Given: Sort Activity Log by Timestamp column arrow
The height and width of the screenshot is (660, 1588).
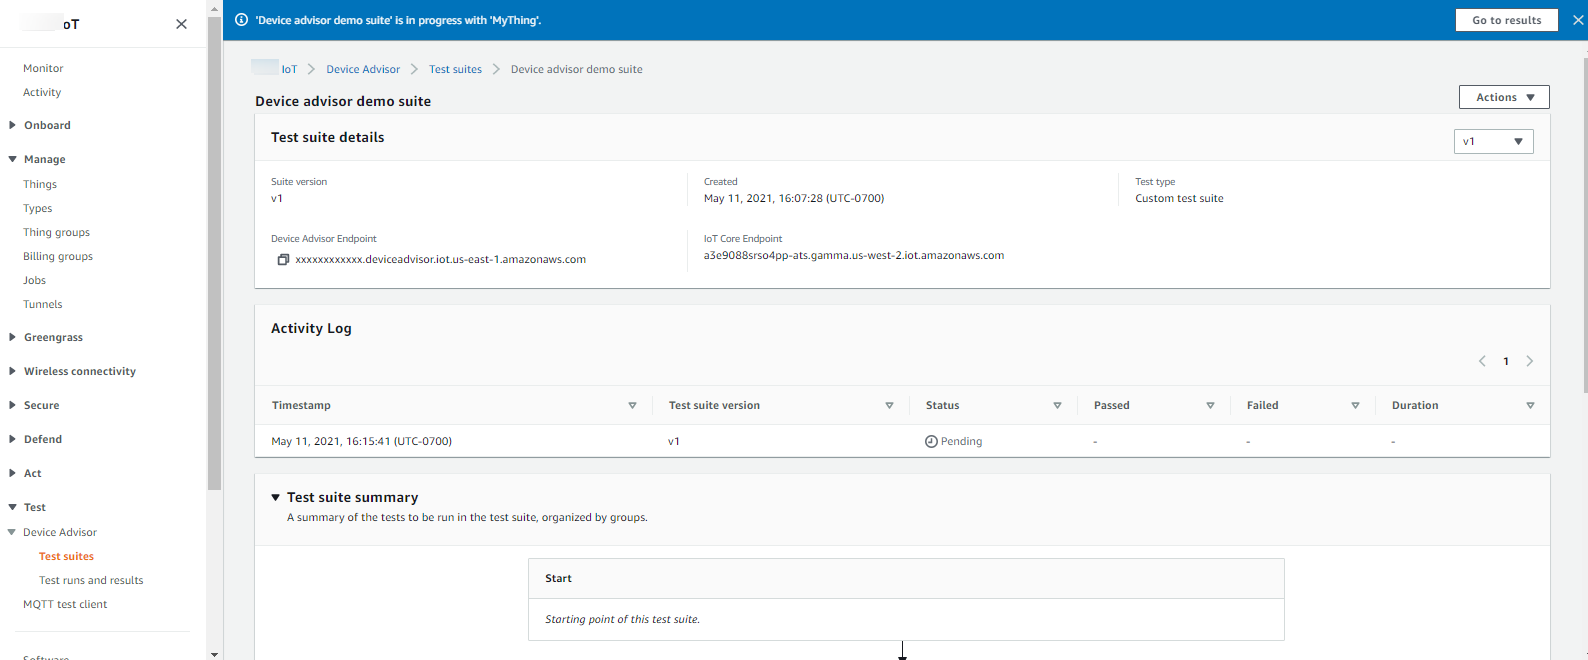Looking at the screenshot, I should click(632, 406).
